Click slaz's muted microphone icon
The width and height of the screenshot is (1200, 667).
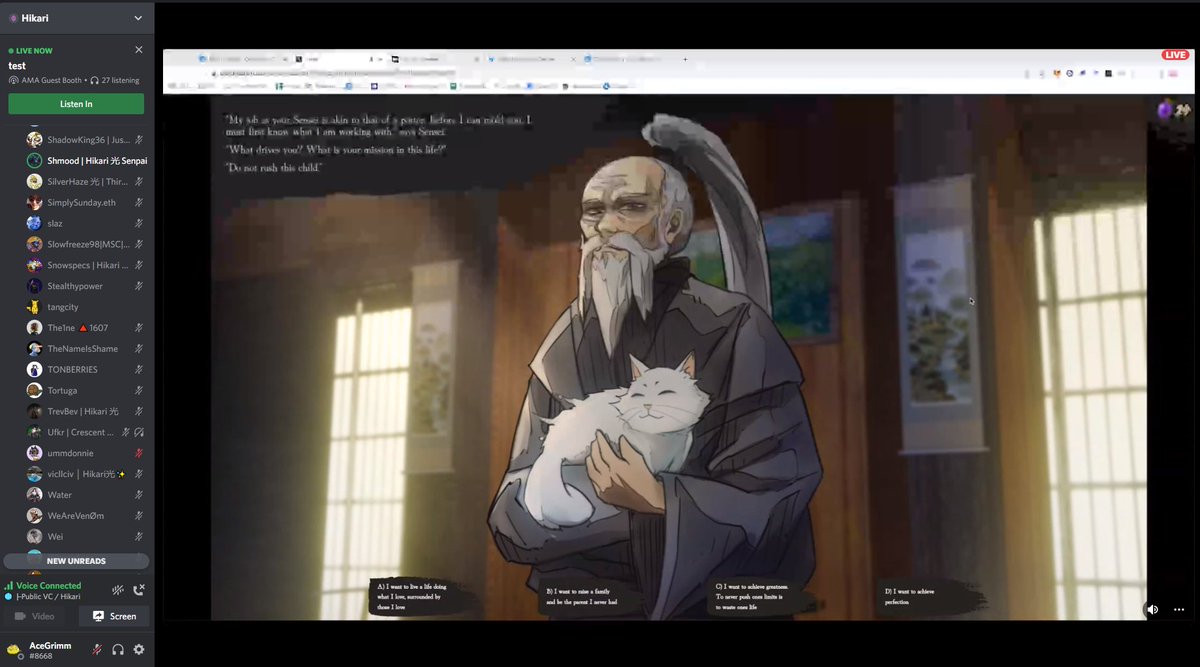(140, 224)
